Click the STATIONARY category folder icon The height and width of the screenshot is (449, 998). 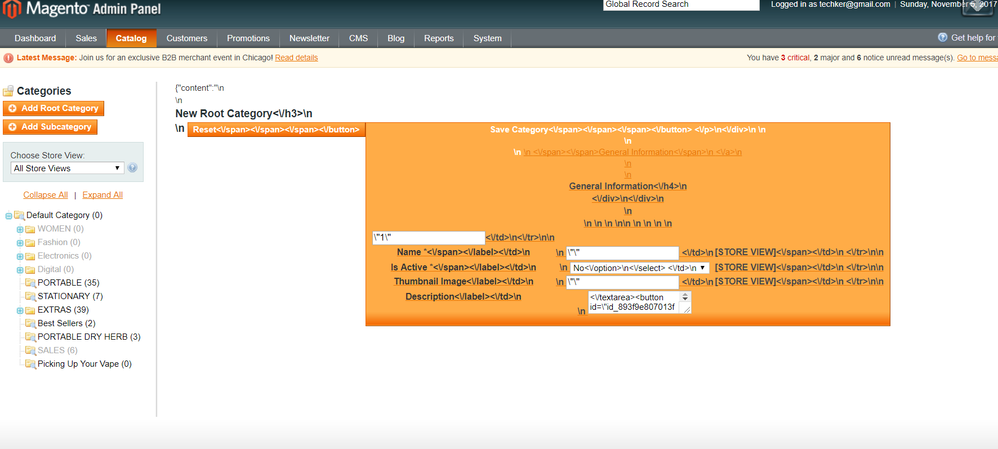[30, 297]
